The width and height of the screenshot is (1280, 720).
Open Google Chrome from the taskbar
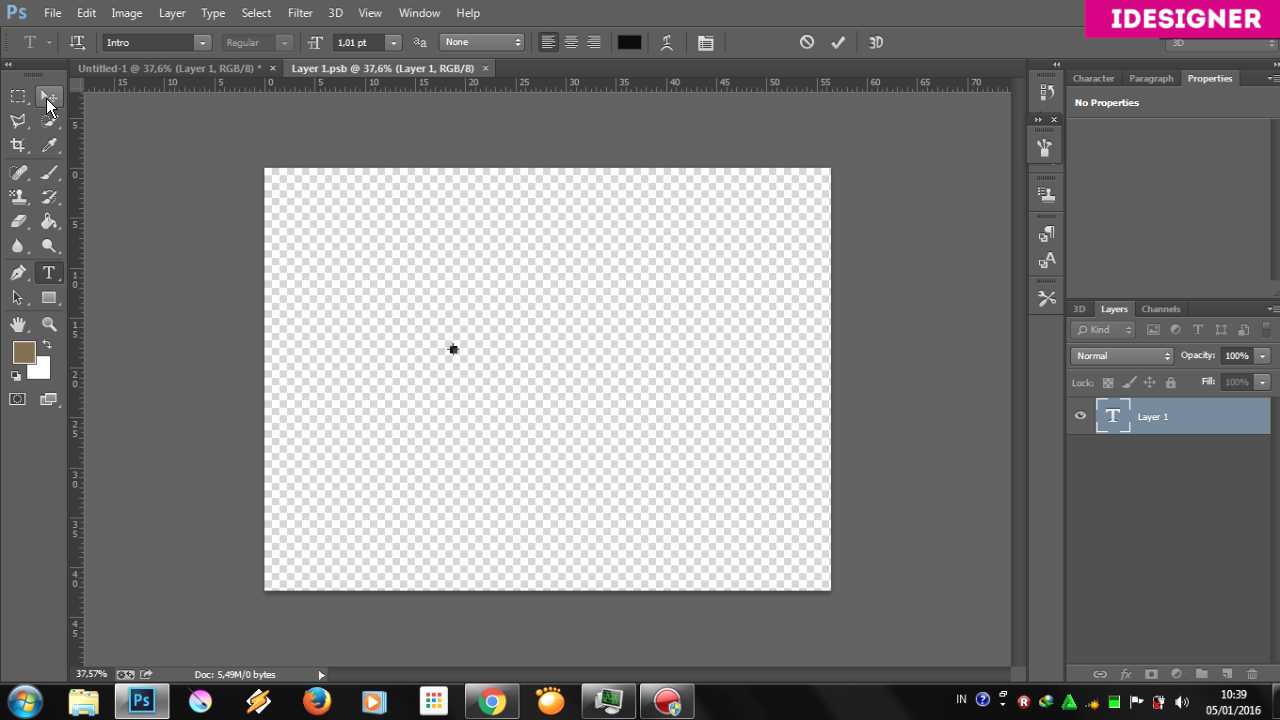pos(491,701)
